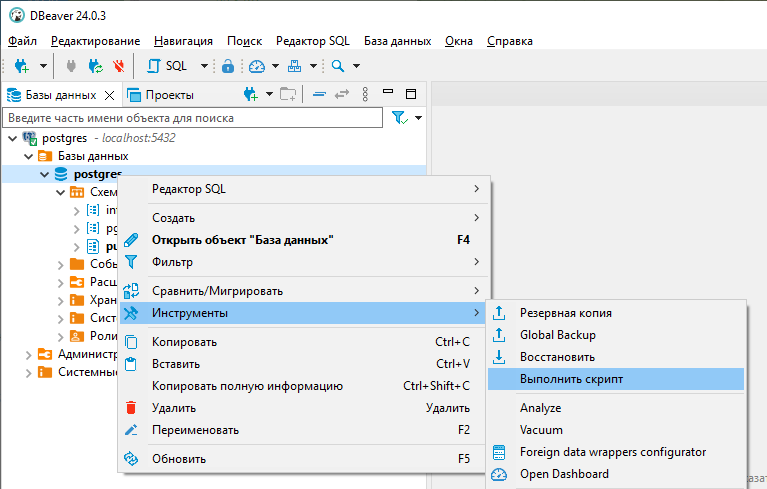Click the filter funnel icon beside search field
Viewport: 767px width, 489px height.
click(399, 118)
